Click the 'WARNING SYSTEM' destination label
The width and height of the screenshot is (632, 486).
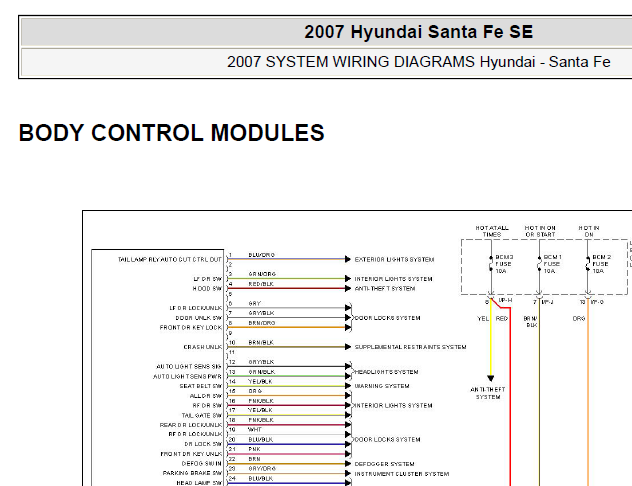click(x=382, y=386)
